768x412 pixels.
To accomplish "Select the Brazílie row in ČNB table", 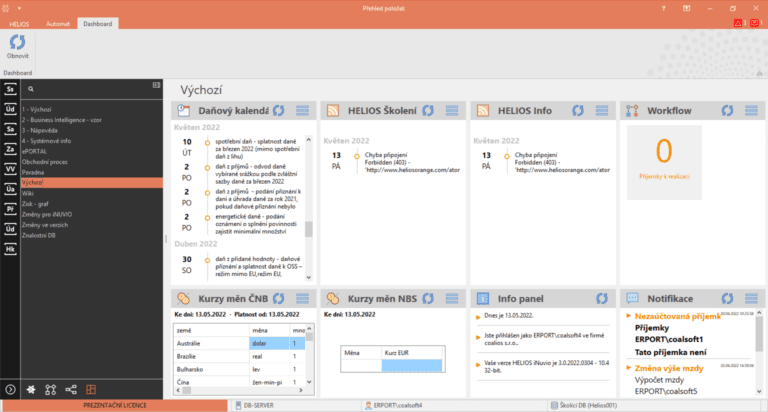I will pos(240,357).
